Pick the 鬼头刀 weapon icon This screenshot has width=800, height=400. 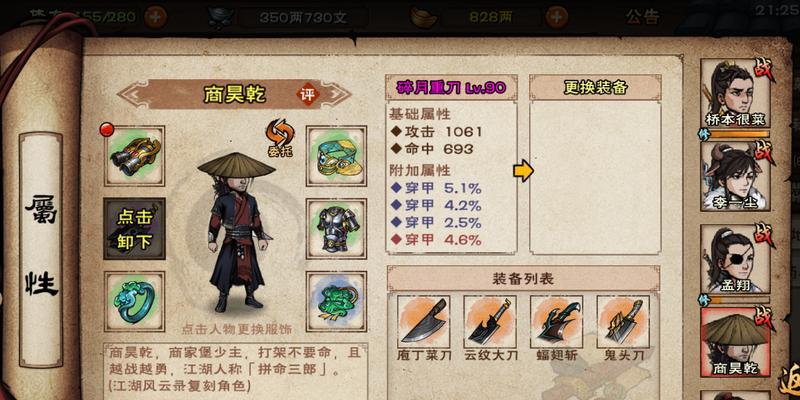pyautogui.click(x=623, y=322)
